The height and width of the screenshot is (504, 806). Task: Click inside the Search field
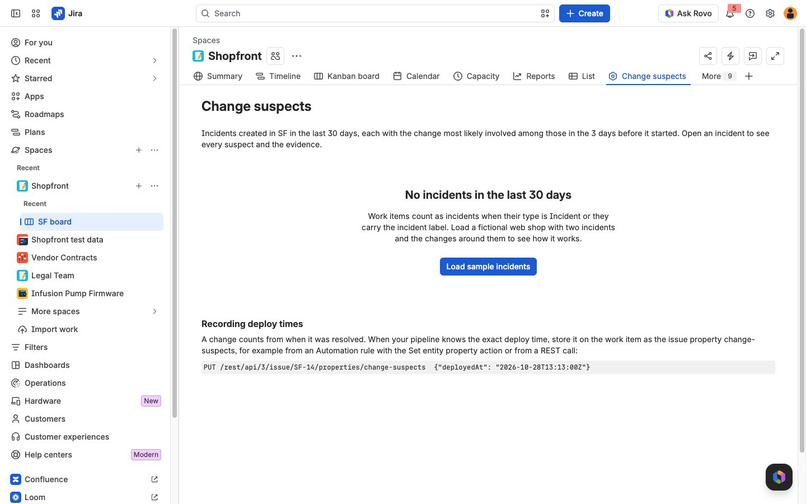tap(375, 13)
